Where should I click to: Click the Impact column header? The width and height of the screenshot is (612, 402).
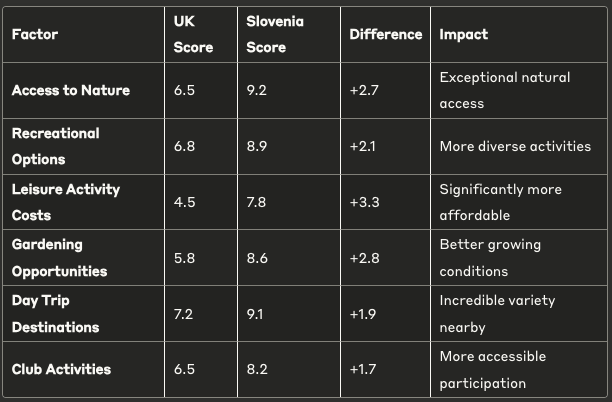point(464,34)
